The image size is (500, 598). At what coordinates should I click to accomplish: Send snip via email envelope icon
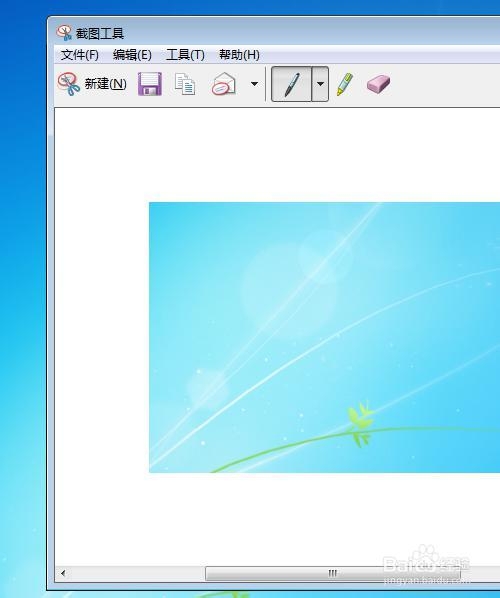point(224,84)
